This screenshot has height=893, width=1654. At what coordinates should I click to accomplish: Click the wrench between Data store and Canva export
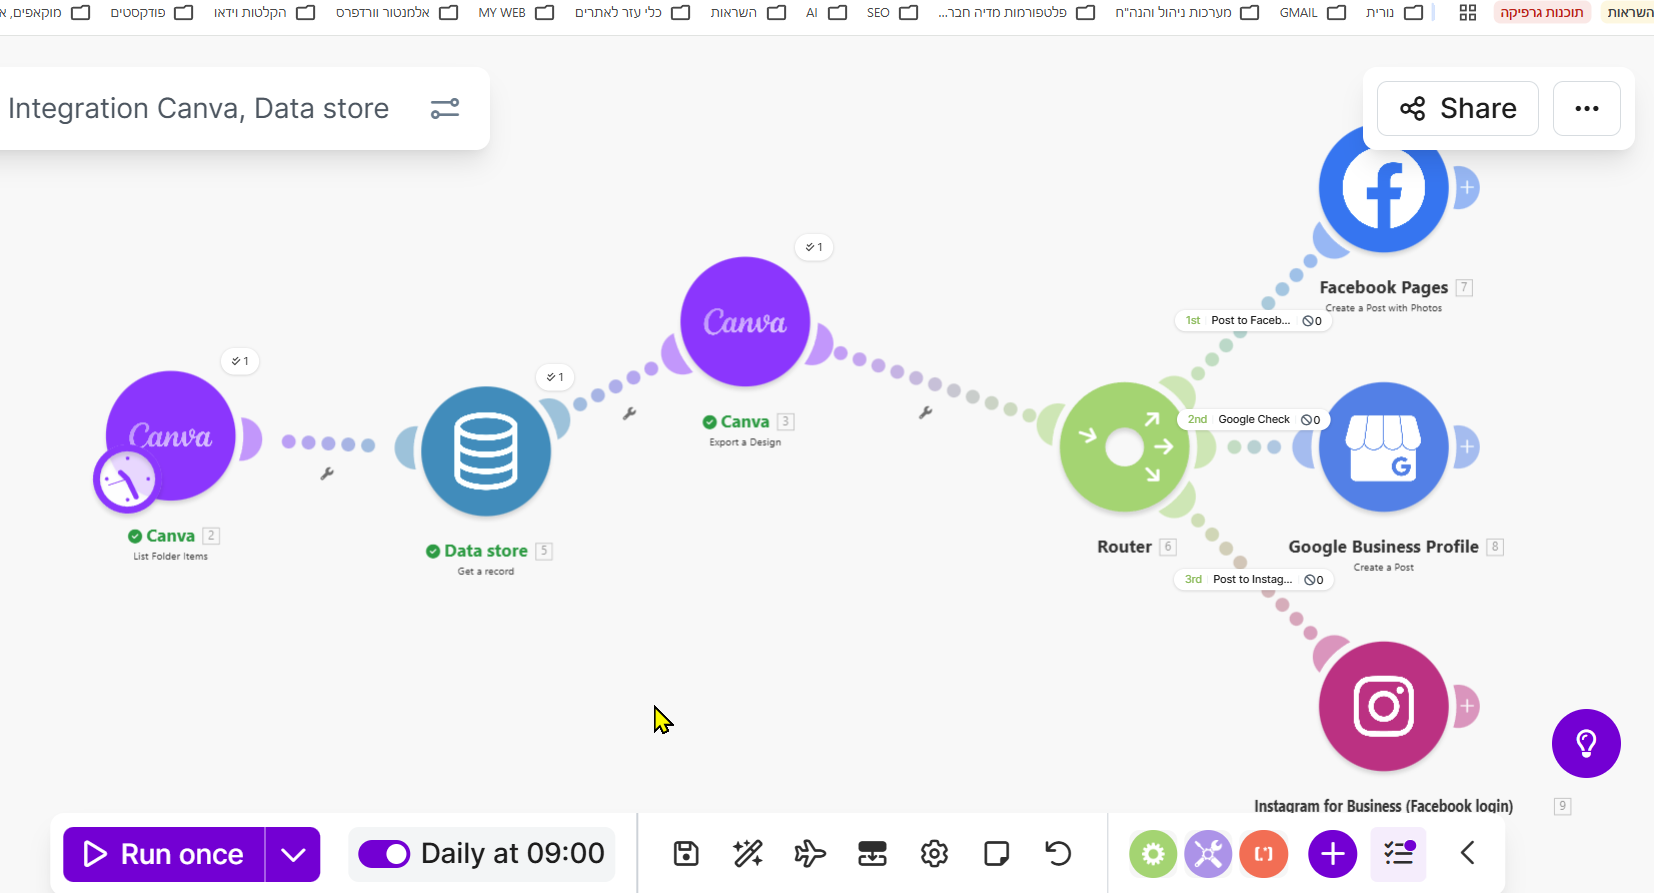pos(629,413)
